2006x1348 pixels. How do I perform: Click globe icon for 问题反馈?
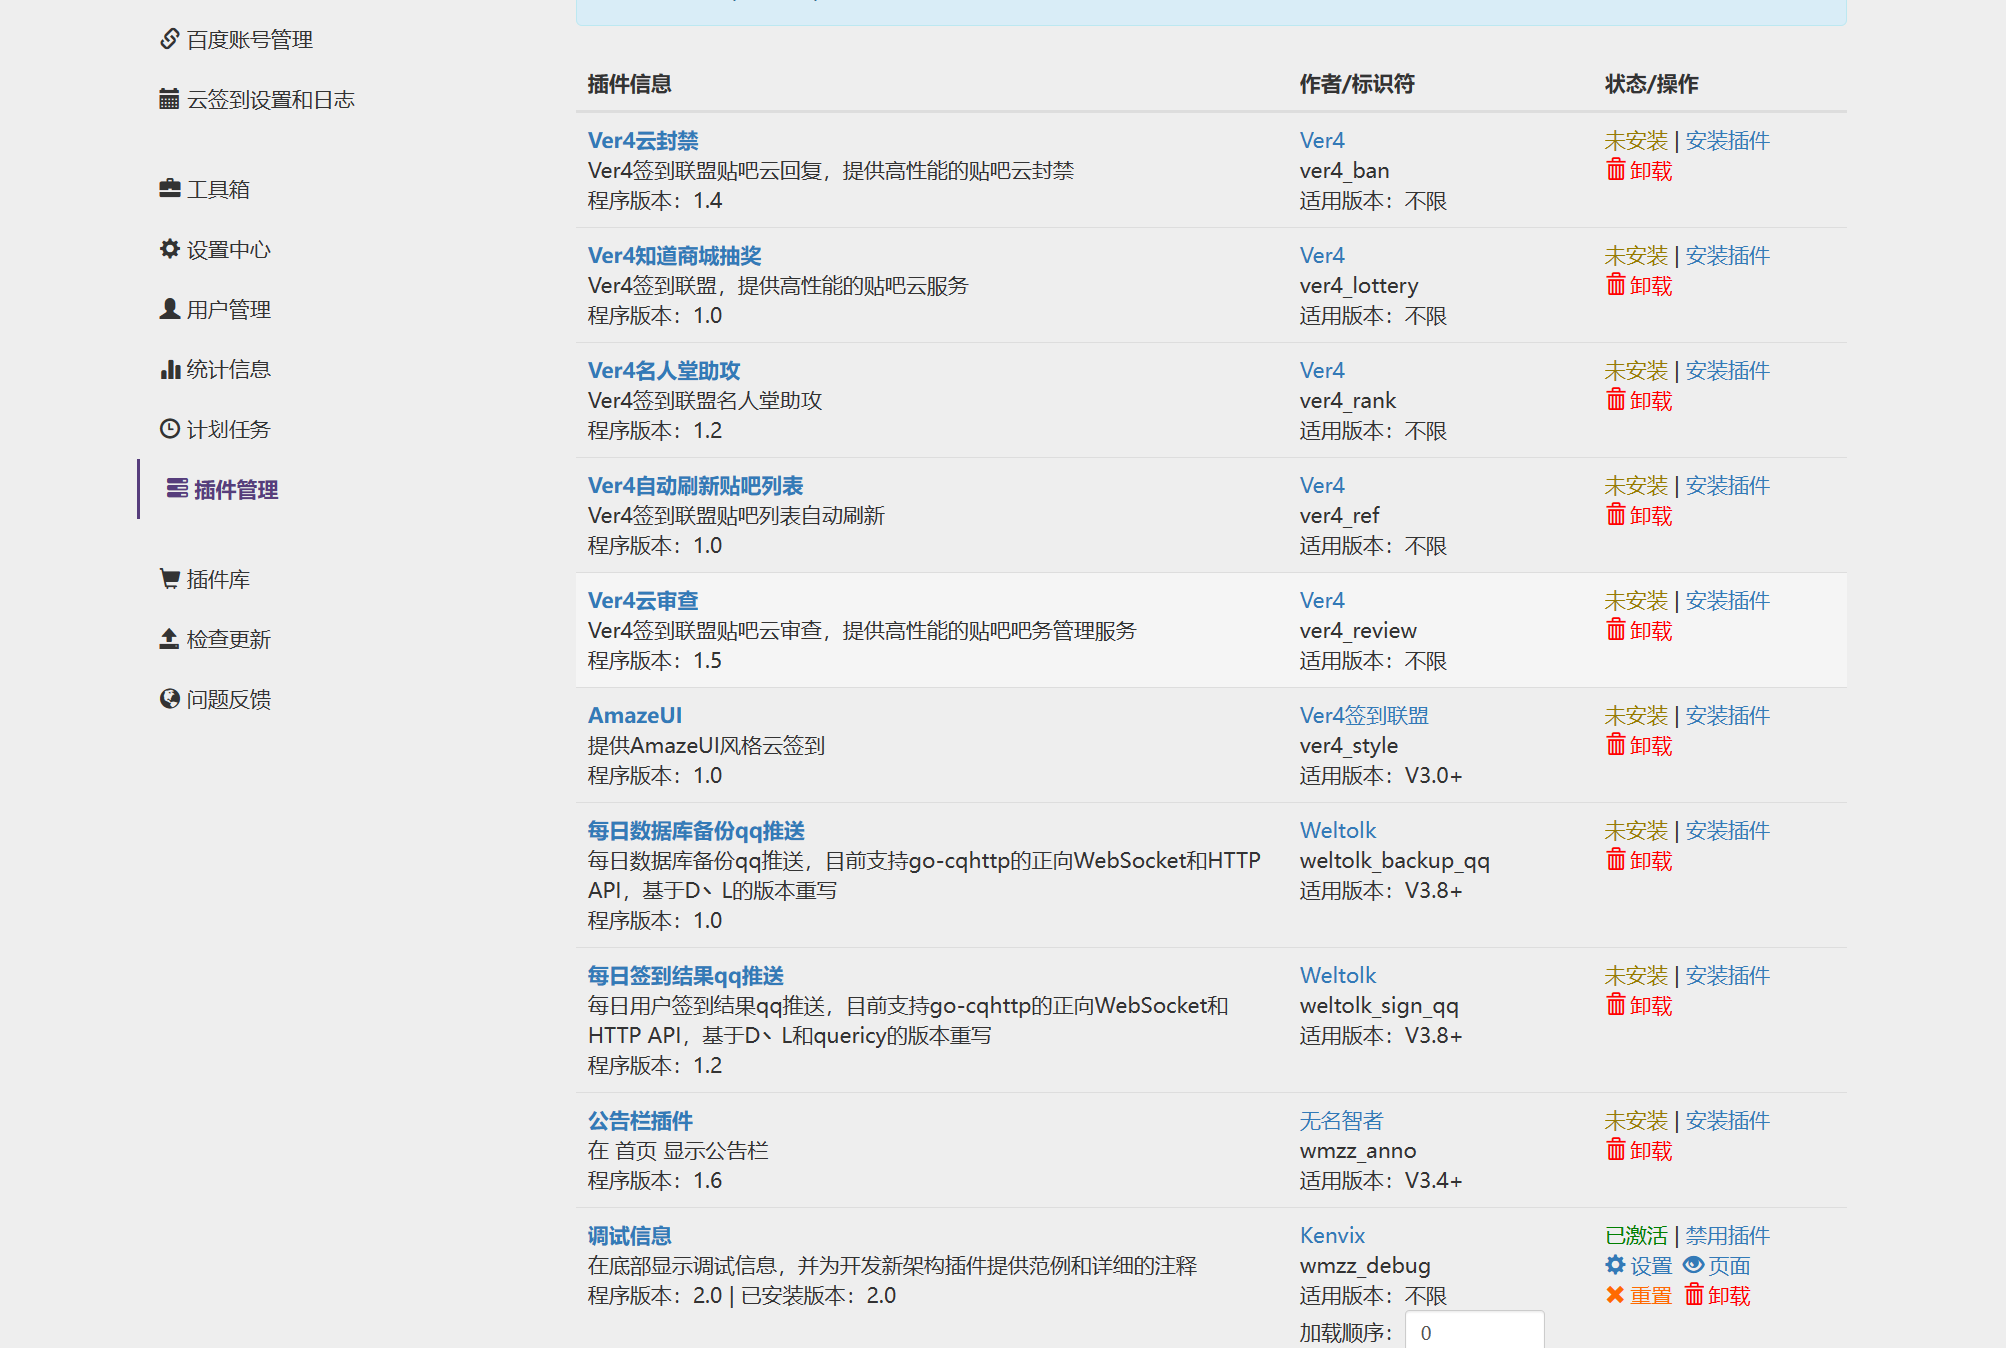(x=170, y=699)
